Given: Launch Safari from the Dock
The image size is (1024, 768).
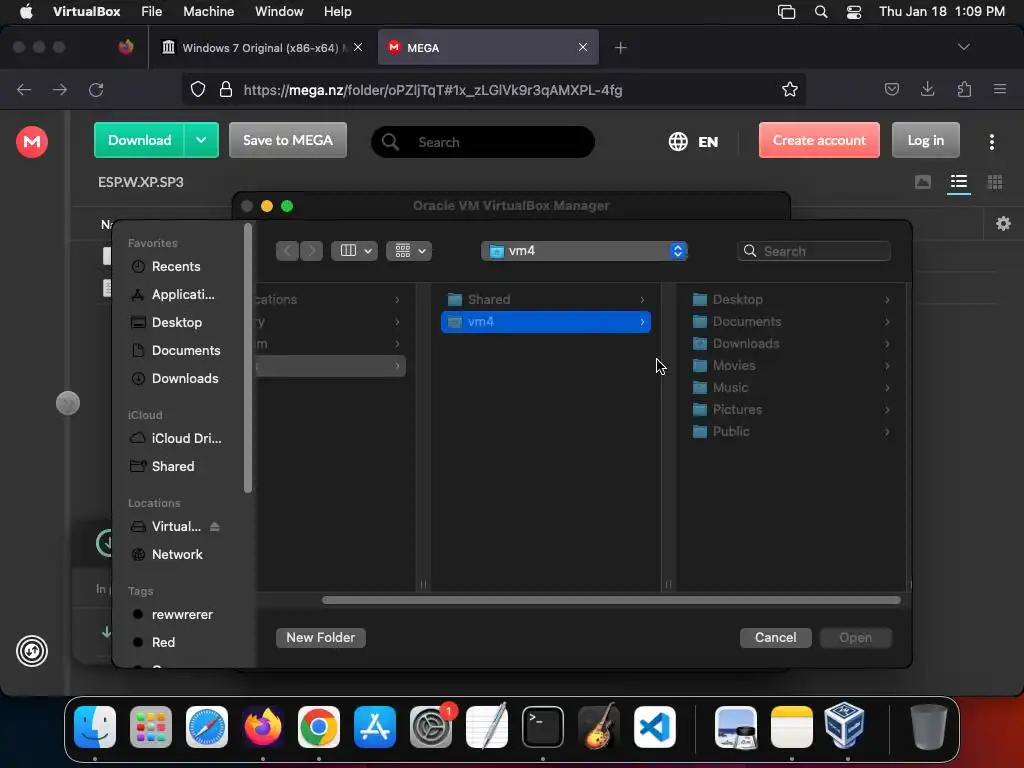Looking at the screenshot, I should pyautogui.click(x=207, y=727).
